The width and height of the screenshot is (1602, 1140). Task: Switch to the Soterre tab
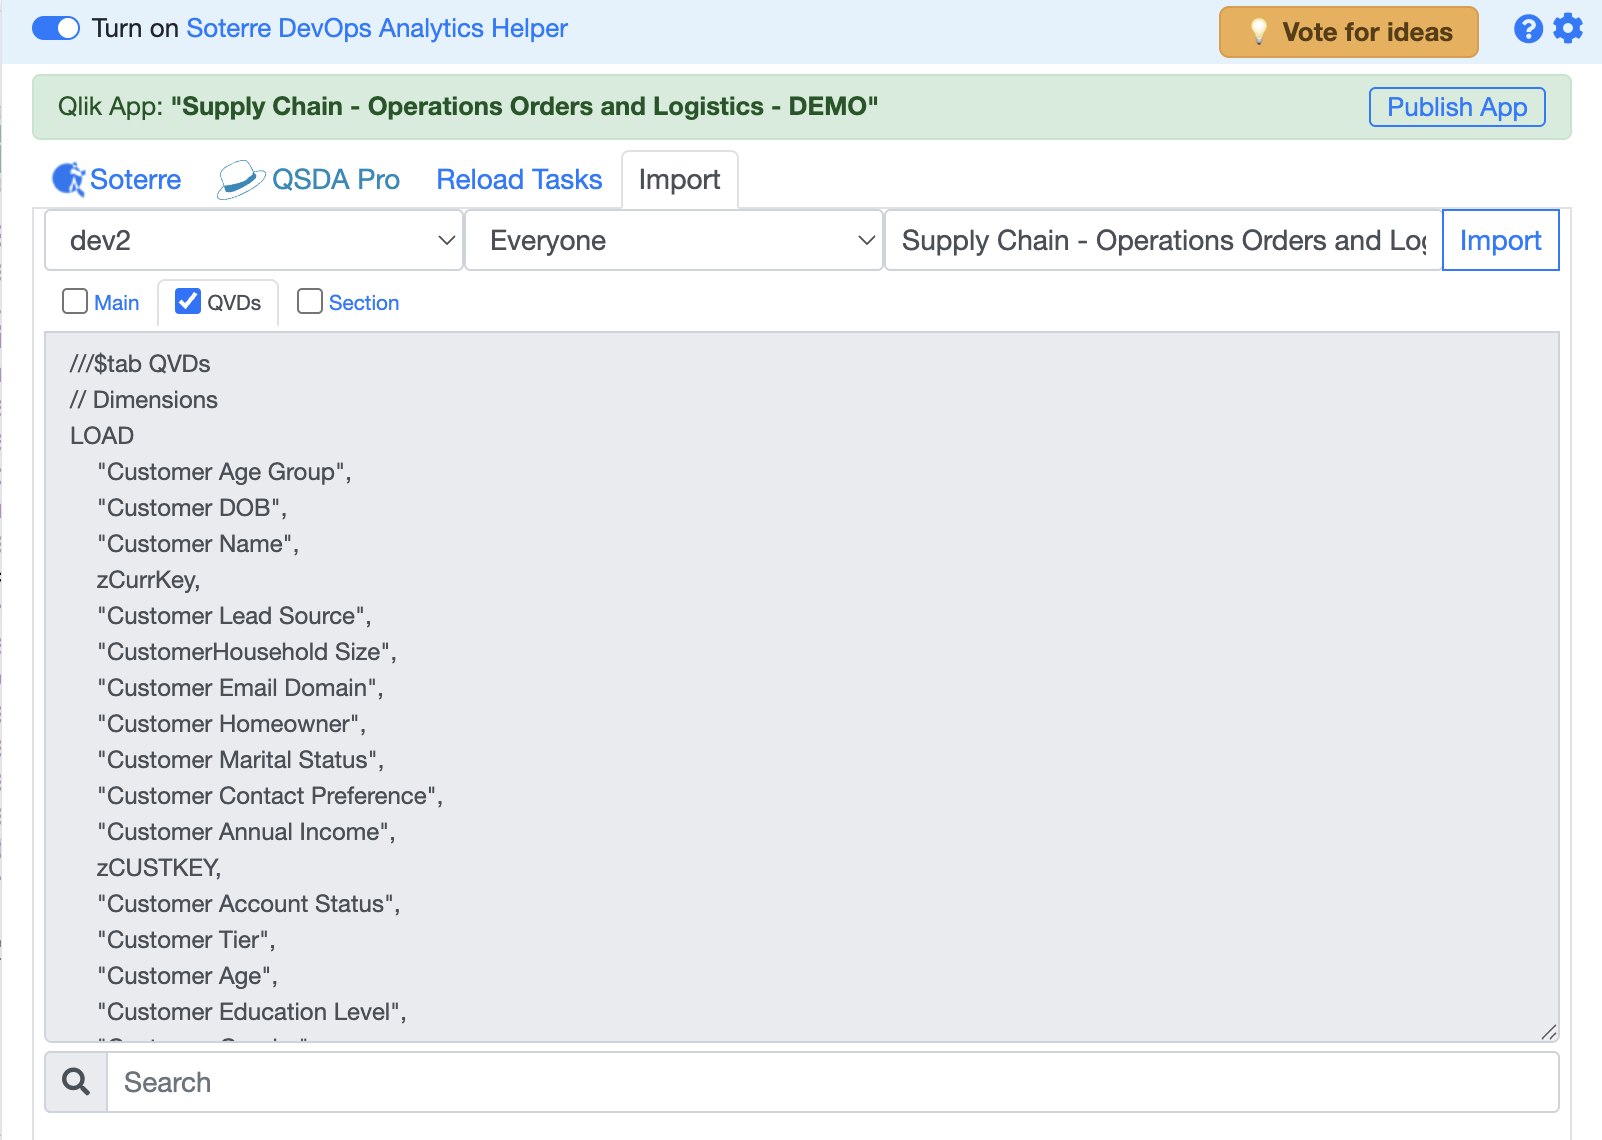117,180
